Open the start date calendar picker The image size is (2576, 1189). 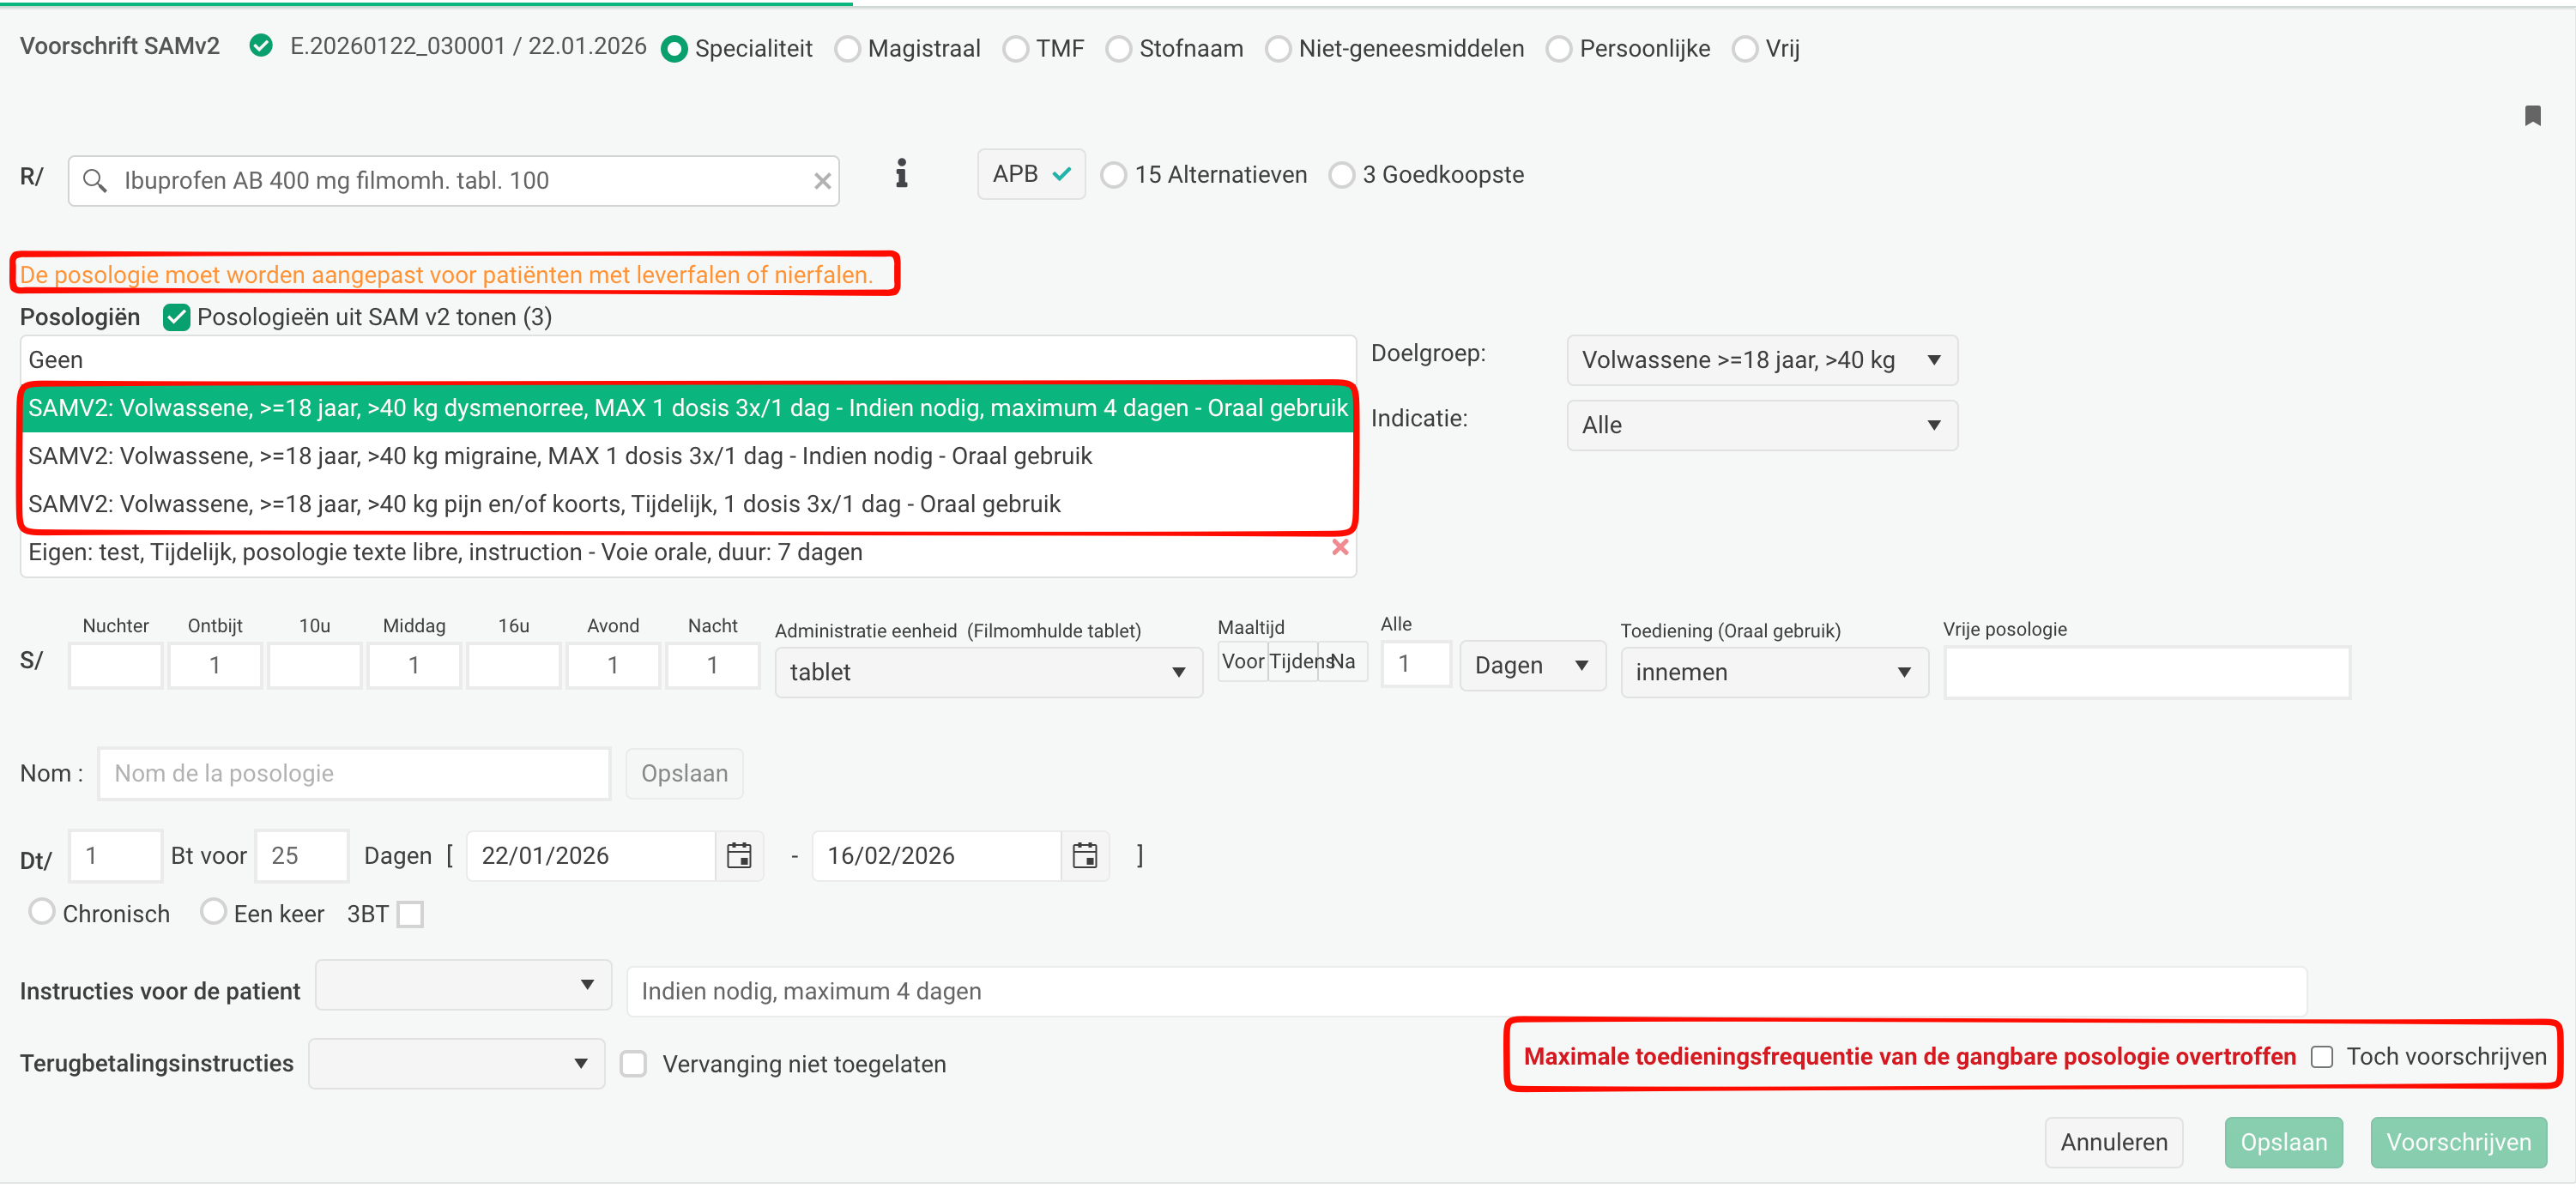[x=738, y=856]
